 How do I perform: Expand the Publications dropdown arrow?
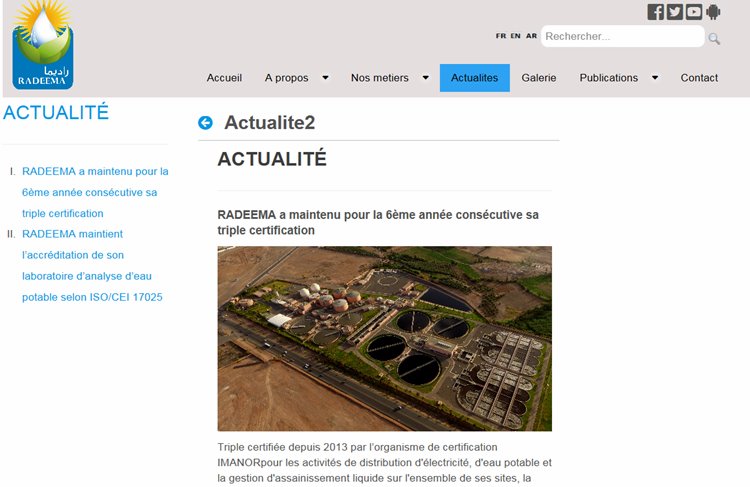click(655, 78)
